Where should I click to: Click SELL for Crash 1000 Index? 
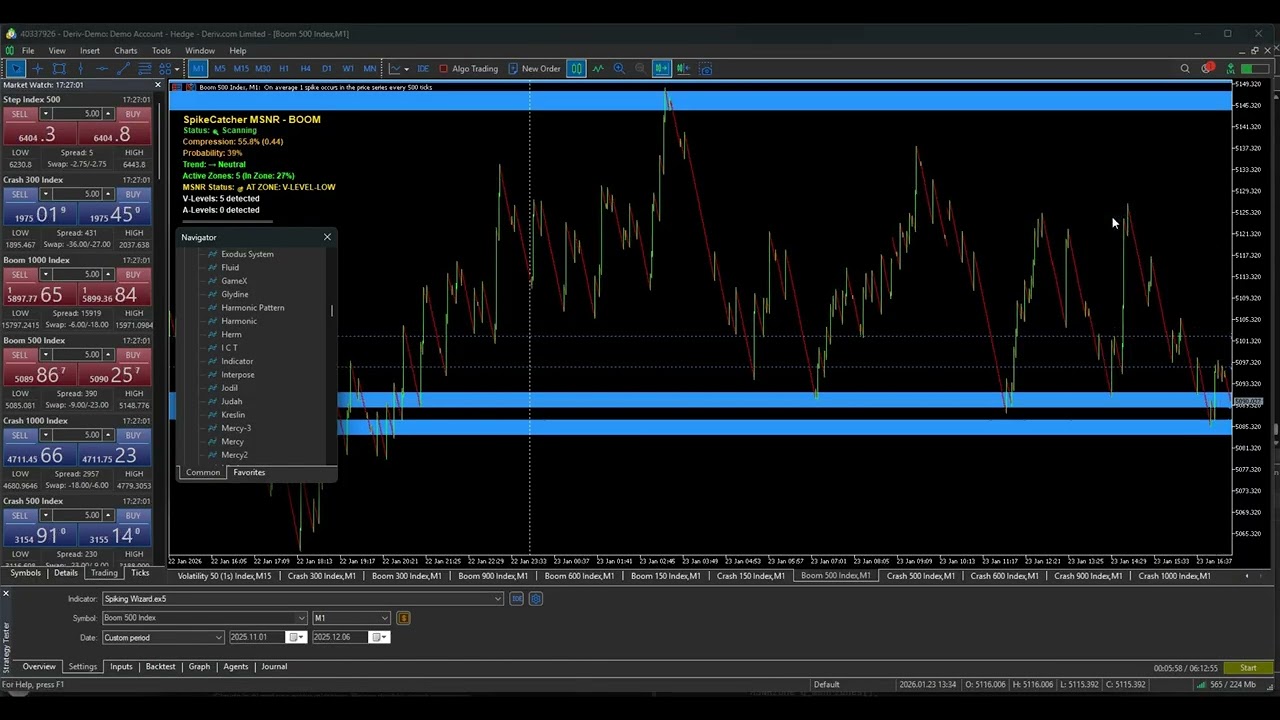(19, 435)
